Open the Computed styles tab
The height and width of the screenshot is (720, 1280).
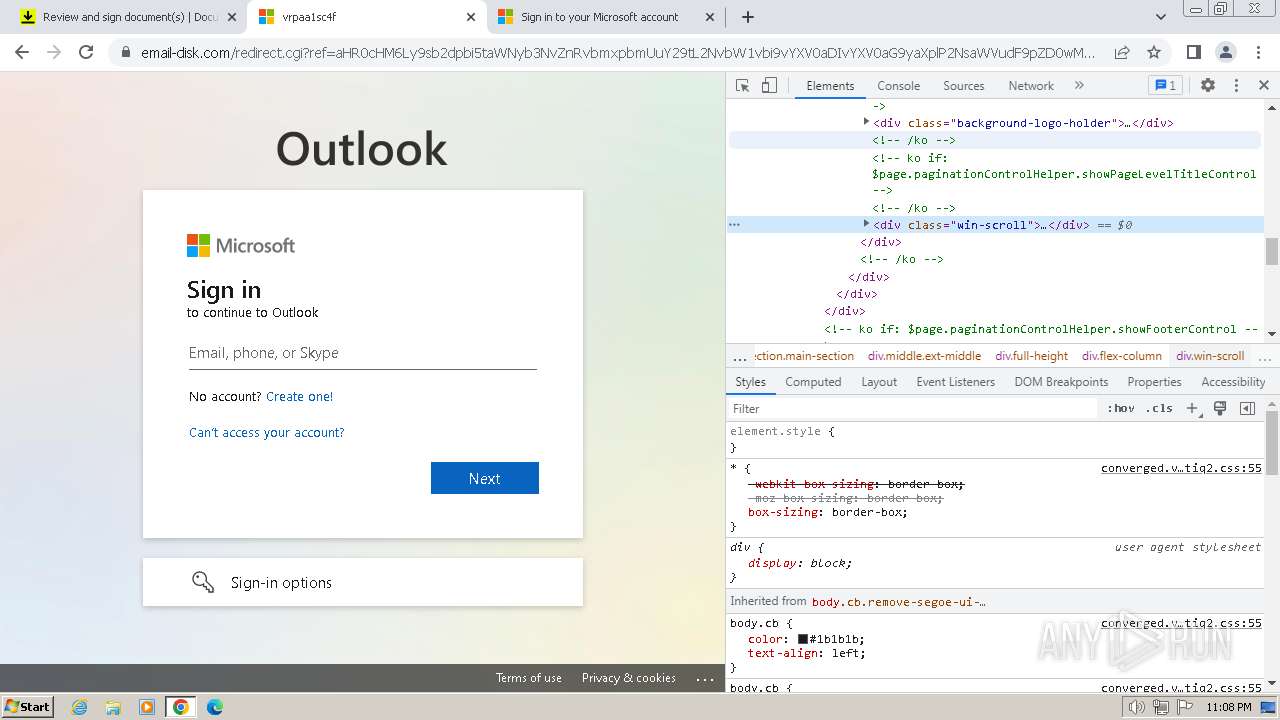tap(813, 382)
